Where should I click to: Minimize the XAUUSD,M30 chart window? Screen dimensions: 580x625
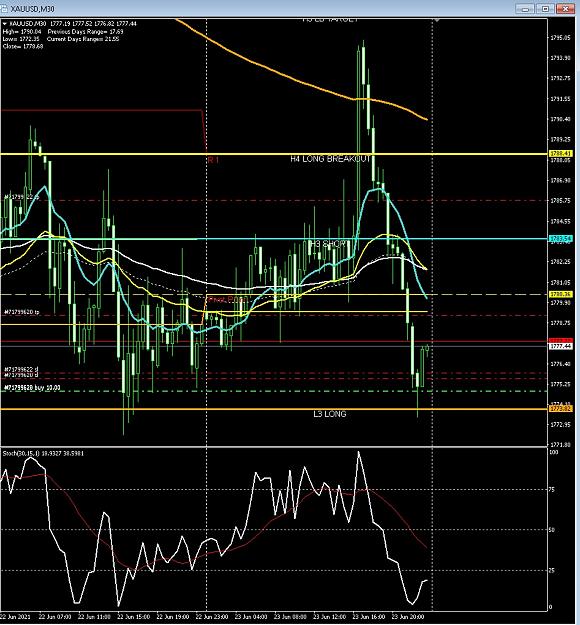525,8
